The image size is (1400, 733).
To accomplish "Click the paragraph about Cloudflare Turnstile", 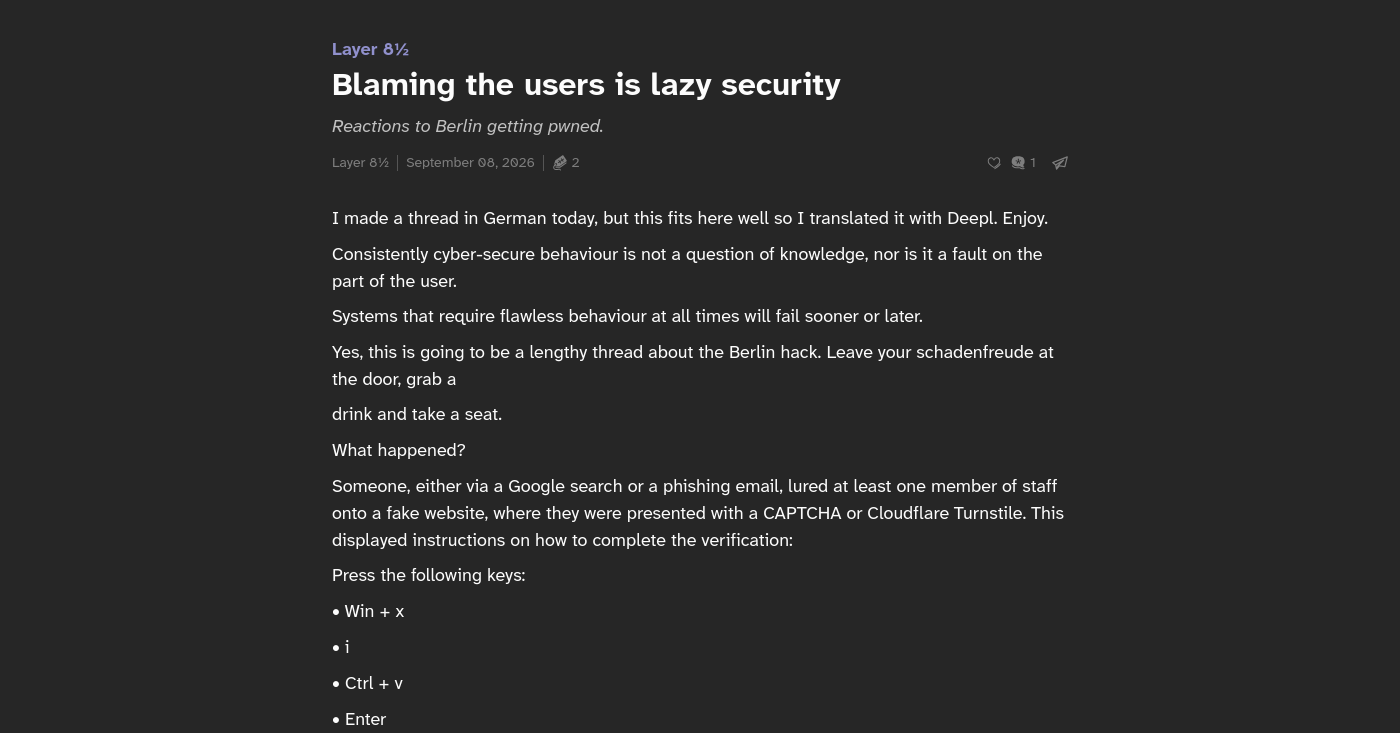I will tap(698, 513).
